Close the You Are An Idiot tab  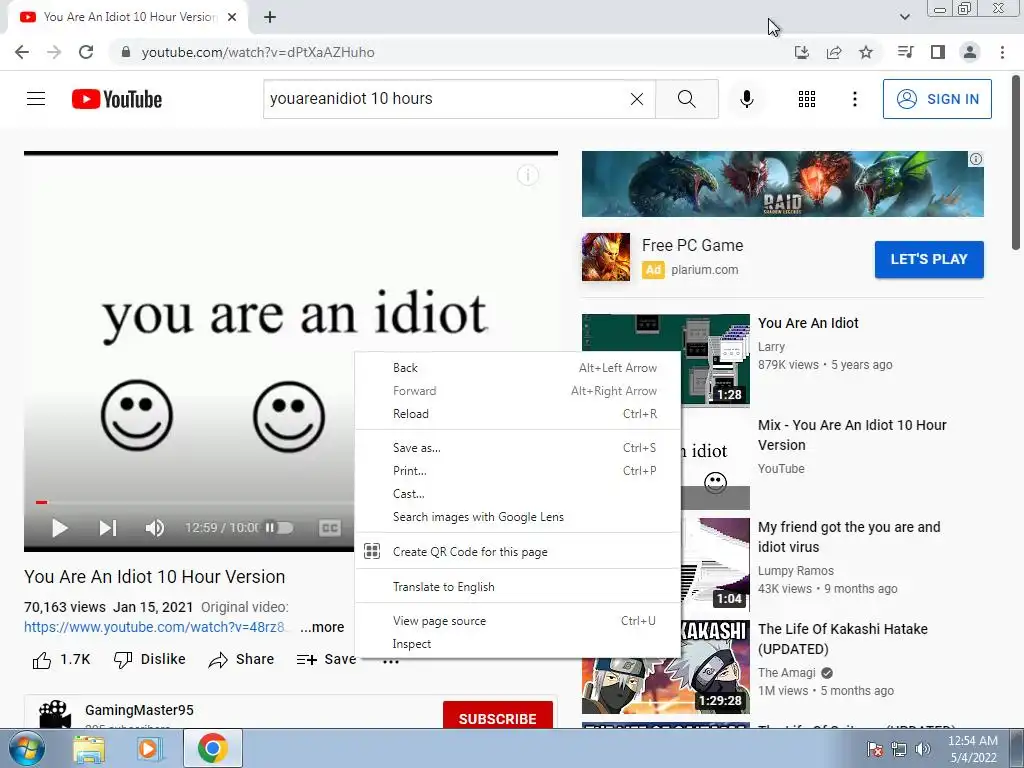[x=232, y=17]
